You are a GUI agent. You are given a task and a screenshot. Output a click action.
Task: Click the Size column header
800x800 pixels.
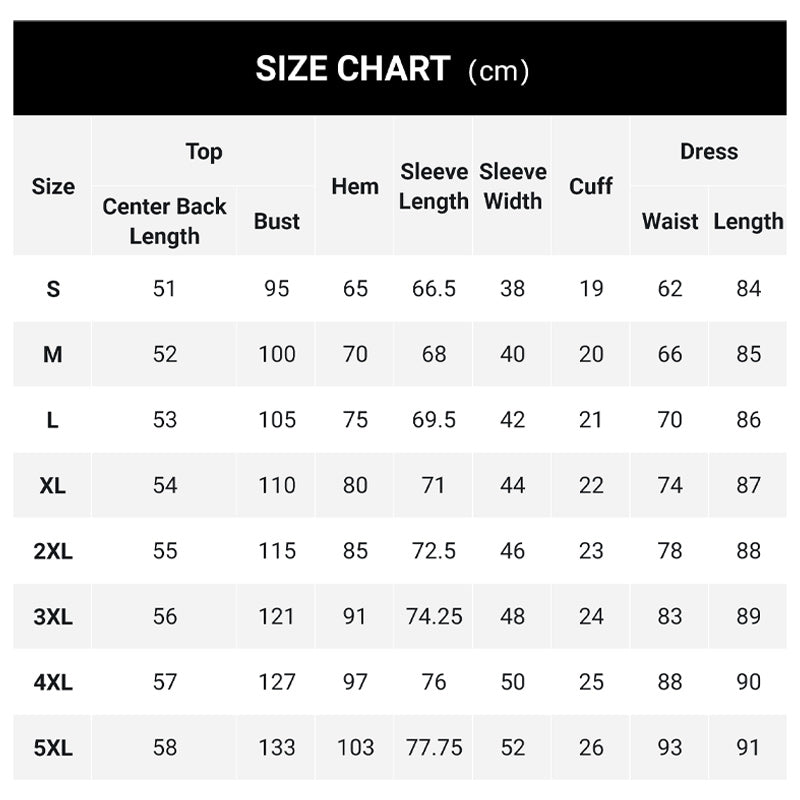pyautogui.click(x=53, y=186)
